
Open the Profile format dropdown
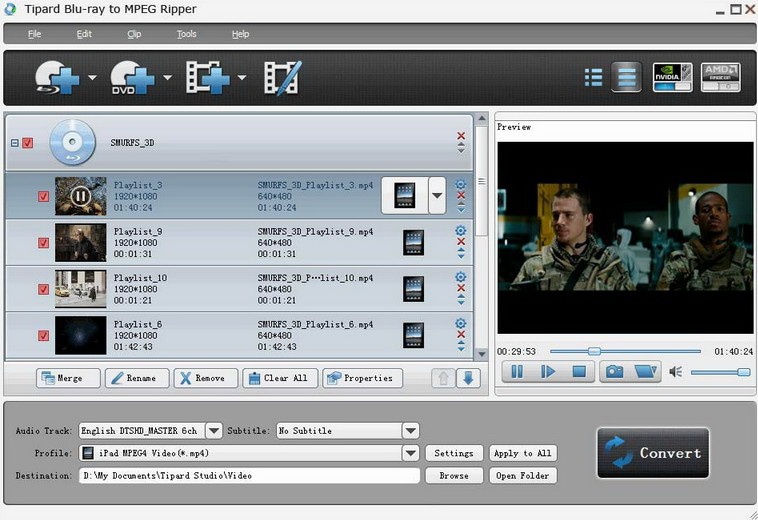[410, 453]
